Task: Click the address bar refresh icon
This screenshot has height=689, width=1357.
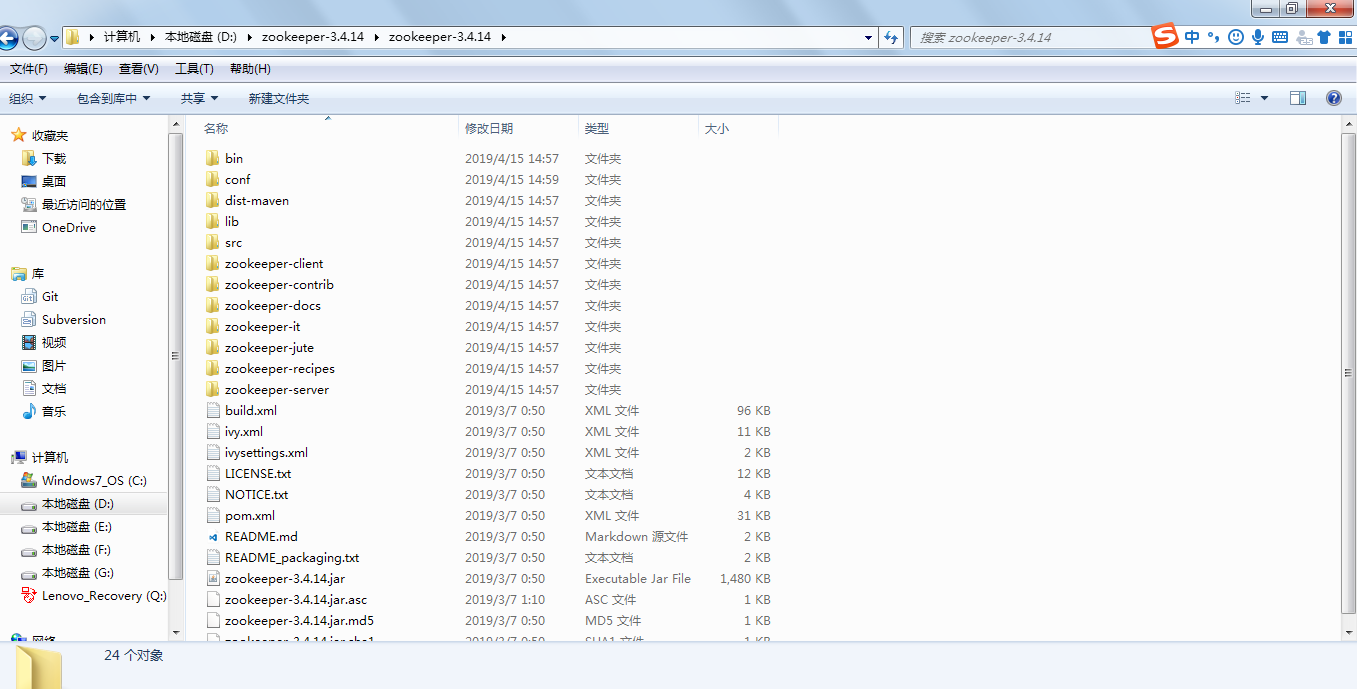Action: tap(891, 37)
